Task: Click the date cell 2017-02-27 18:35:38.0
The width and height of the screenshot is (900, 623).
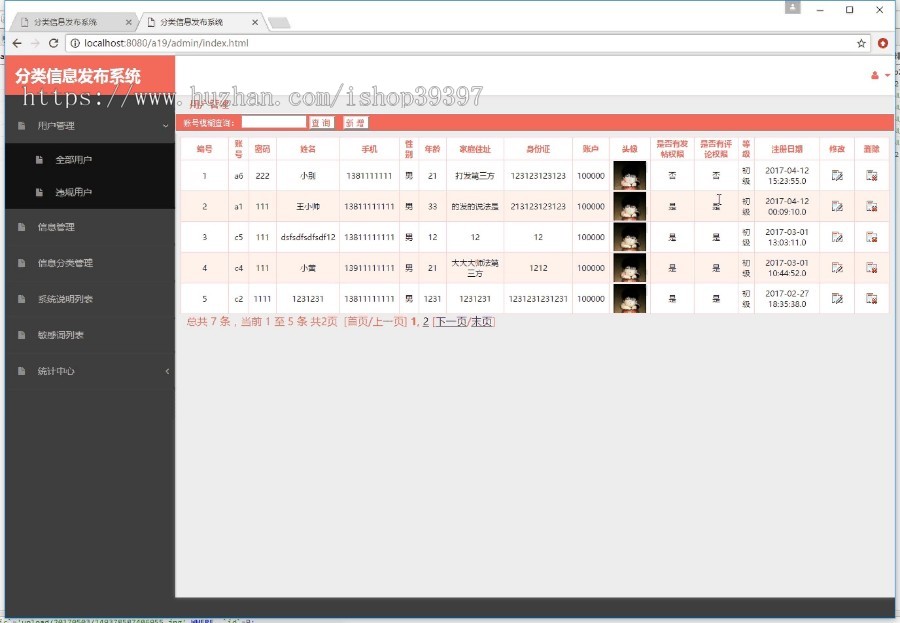Action: click(x=787, y=299)
